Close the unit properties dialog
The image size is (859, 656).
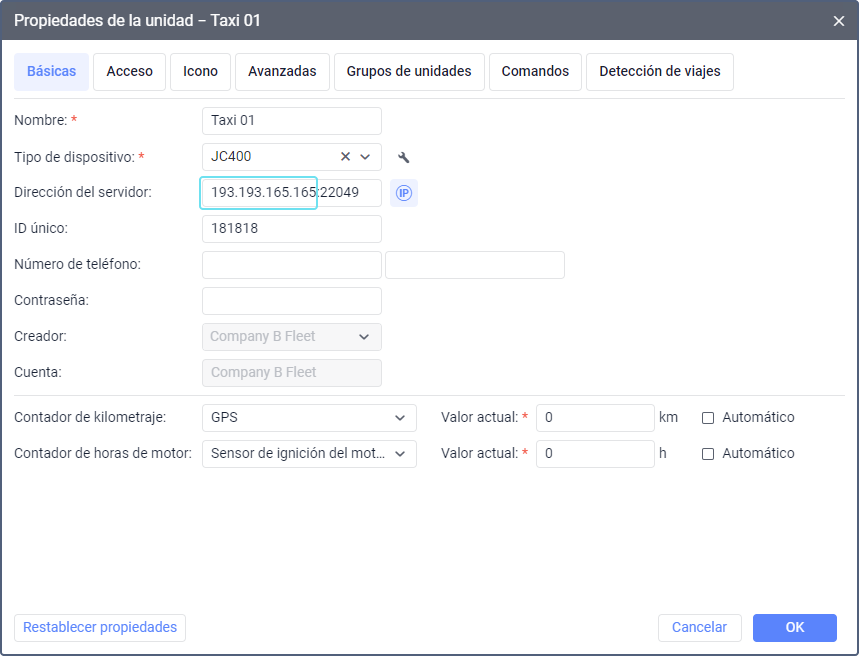pyautogui.click(x=839, y=20)
